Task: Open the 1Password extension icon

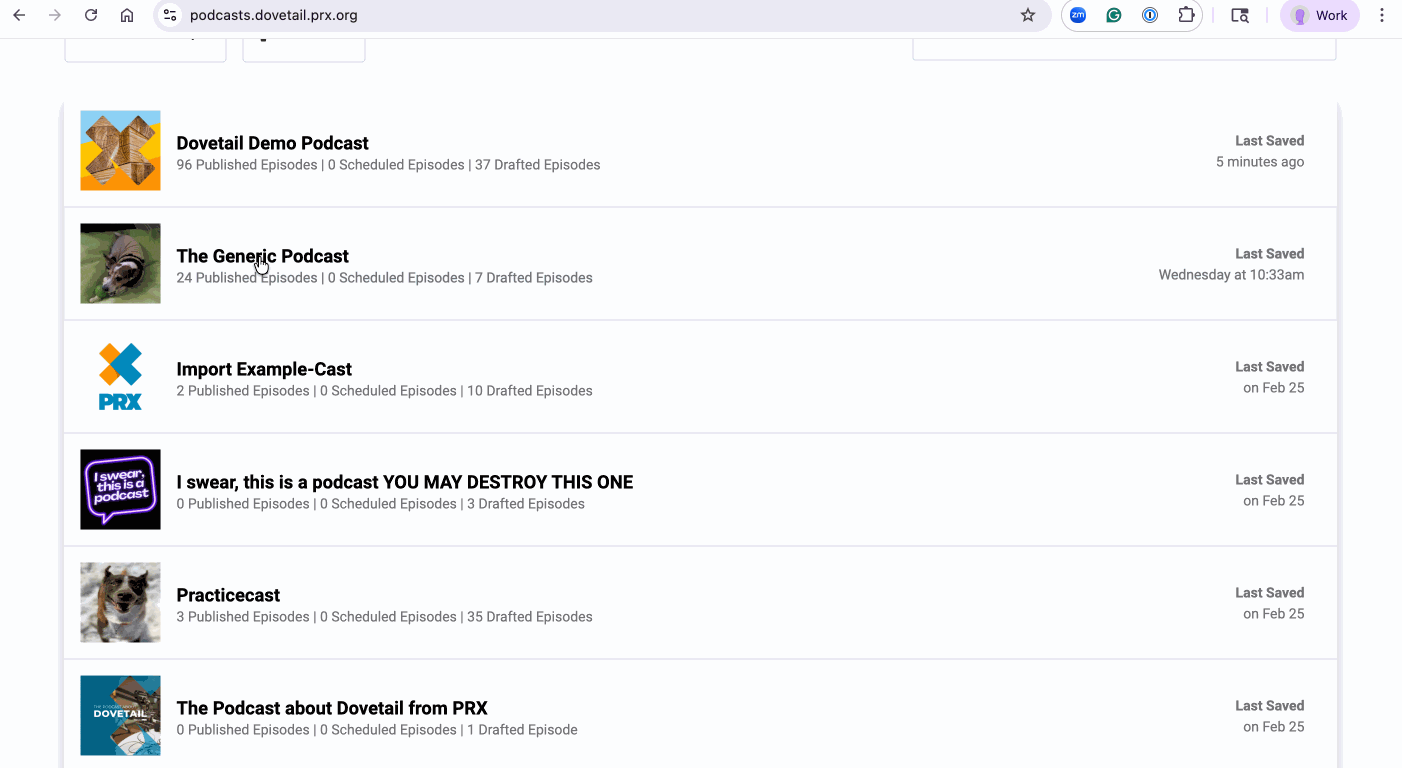Action: click(1150, 15)
